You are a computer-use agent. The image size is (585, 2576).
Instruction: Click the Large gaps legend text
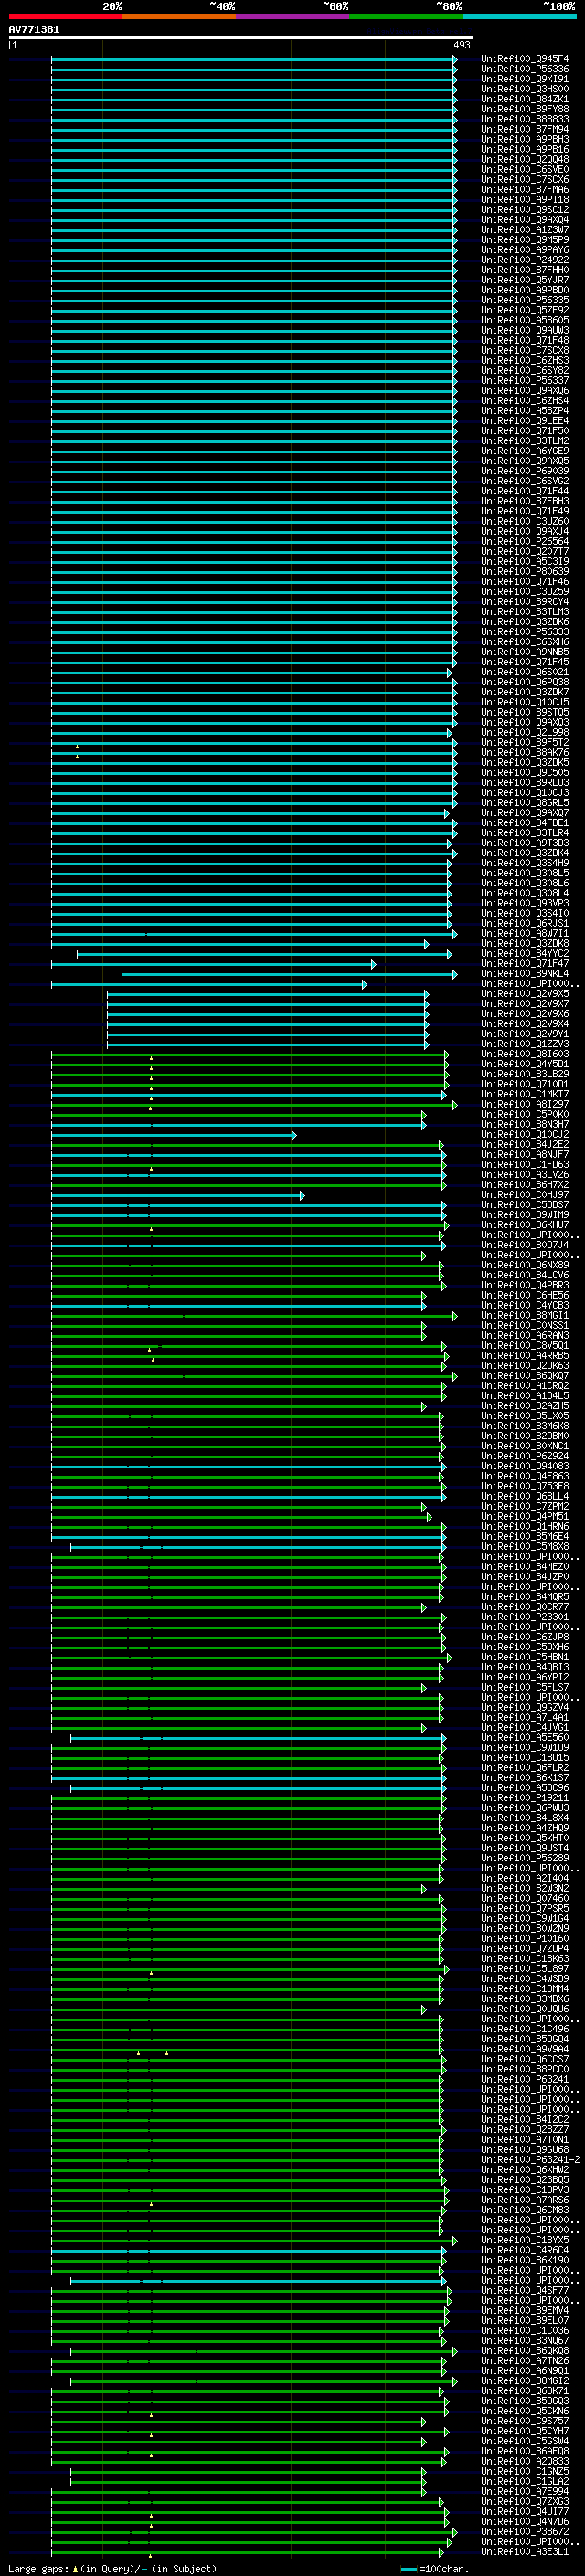112,2569
